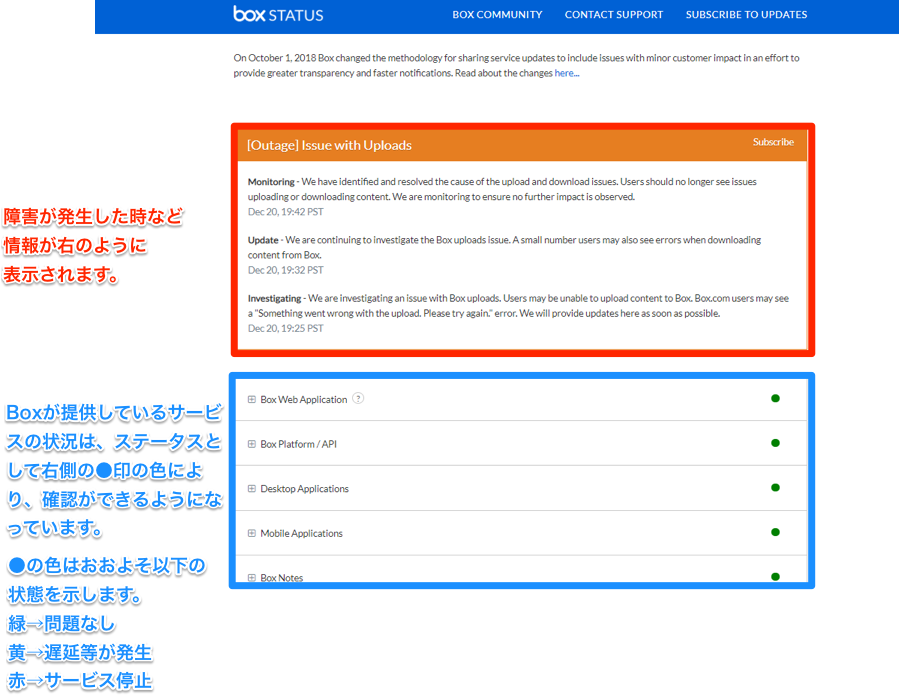
Task: Click the green status dot for Box Notes
Action: [x=775, y=577]
